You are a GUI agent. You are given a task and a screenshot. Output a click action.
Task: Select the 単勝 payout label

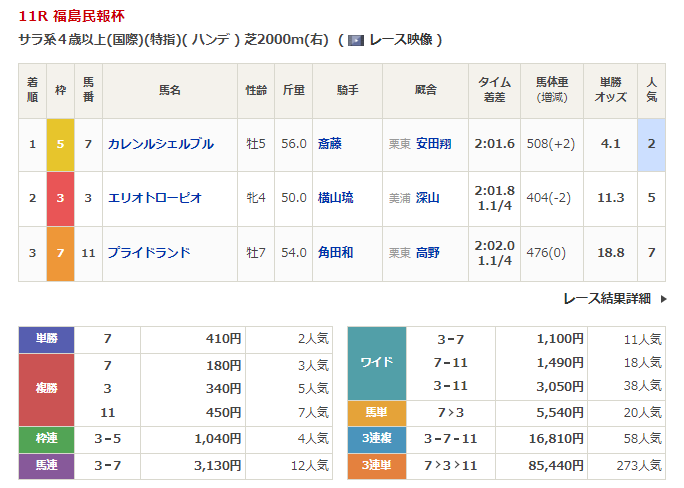coord(46,339)
